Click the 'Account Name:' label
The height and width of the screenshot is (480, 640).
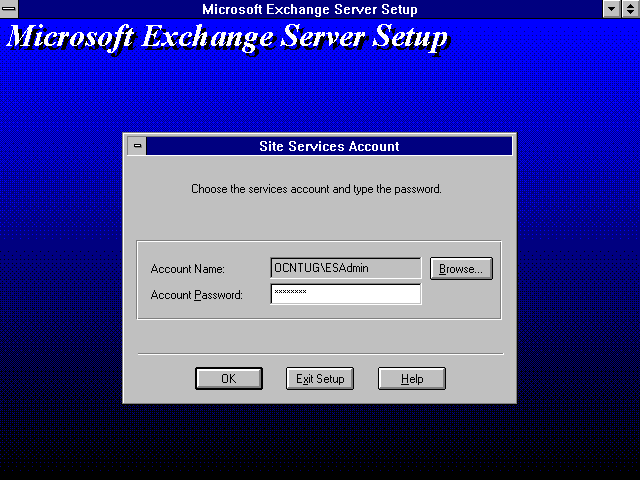click(x=188, y=269)
